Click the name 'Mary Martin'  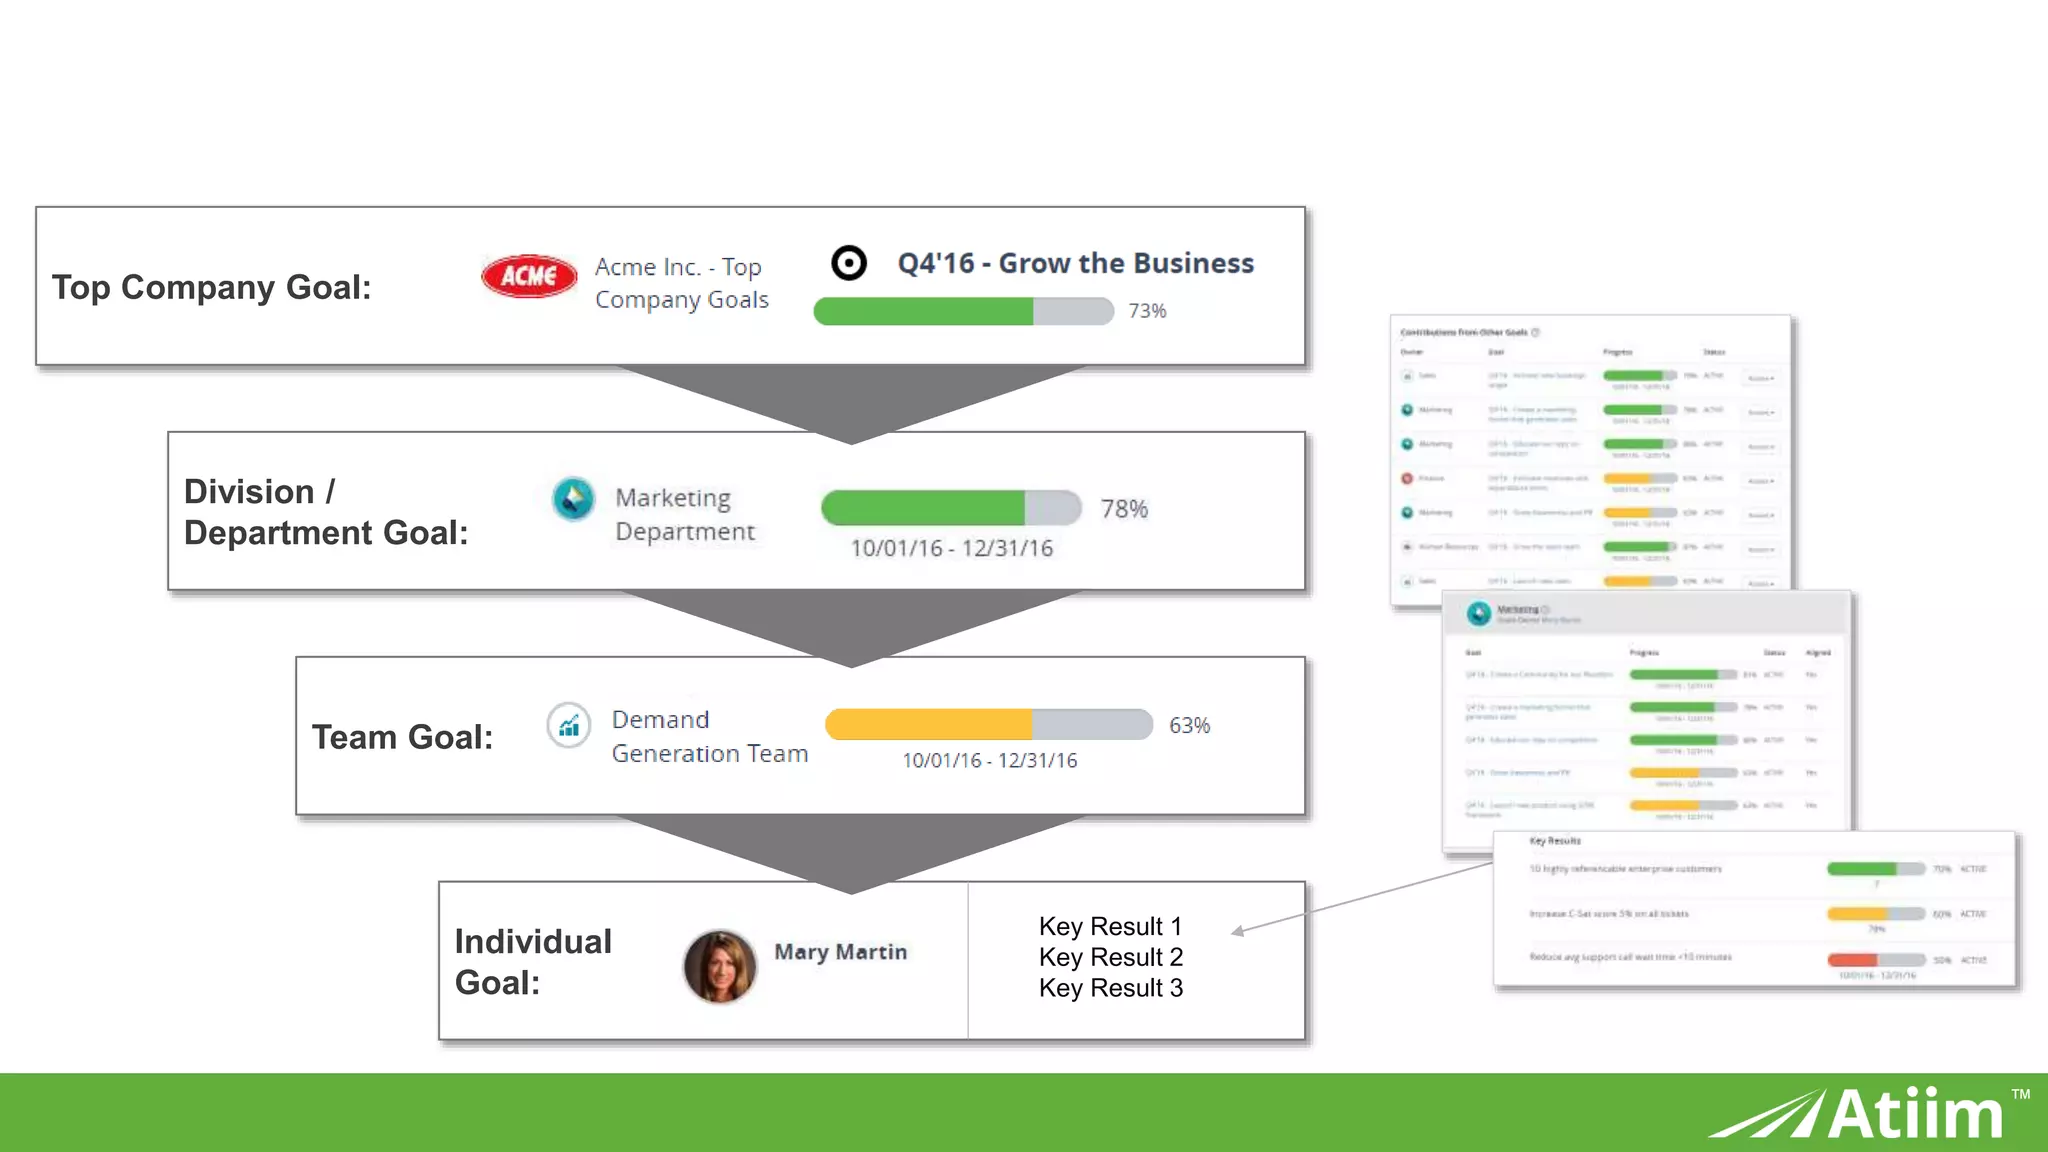pos(841,952)
